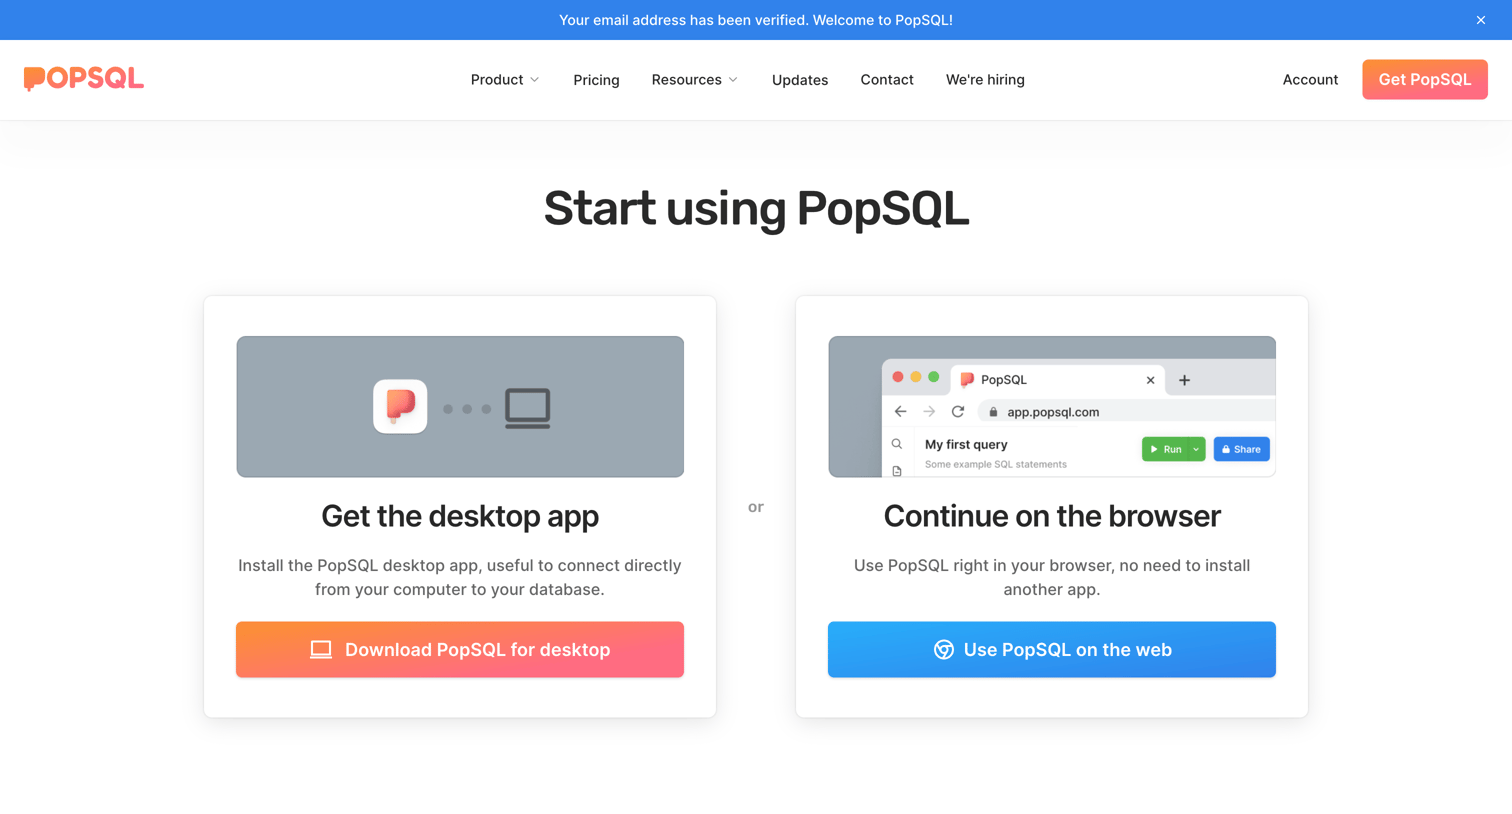The height and width of the screenshot is (814, 1512).
Task: Open the We're hiring link
Action: point(985,80)
